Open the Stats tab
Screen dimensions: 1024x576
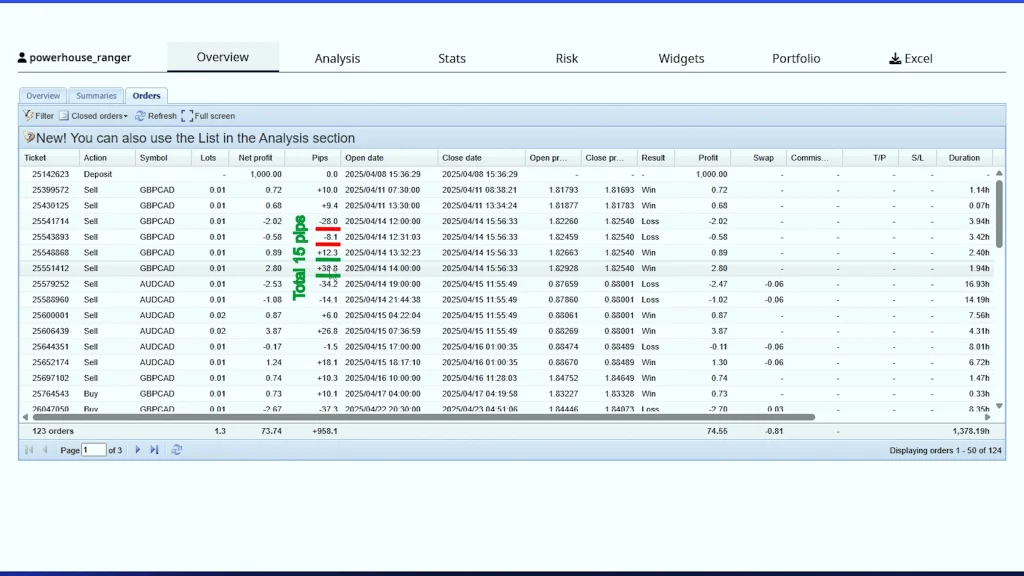tap(452, 59)
